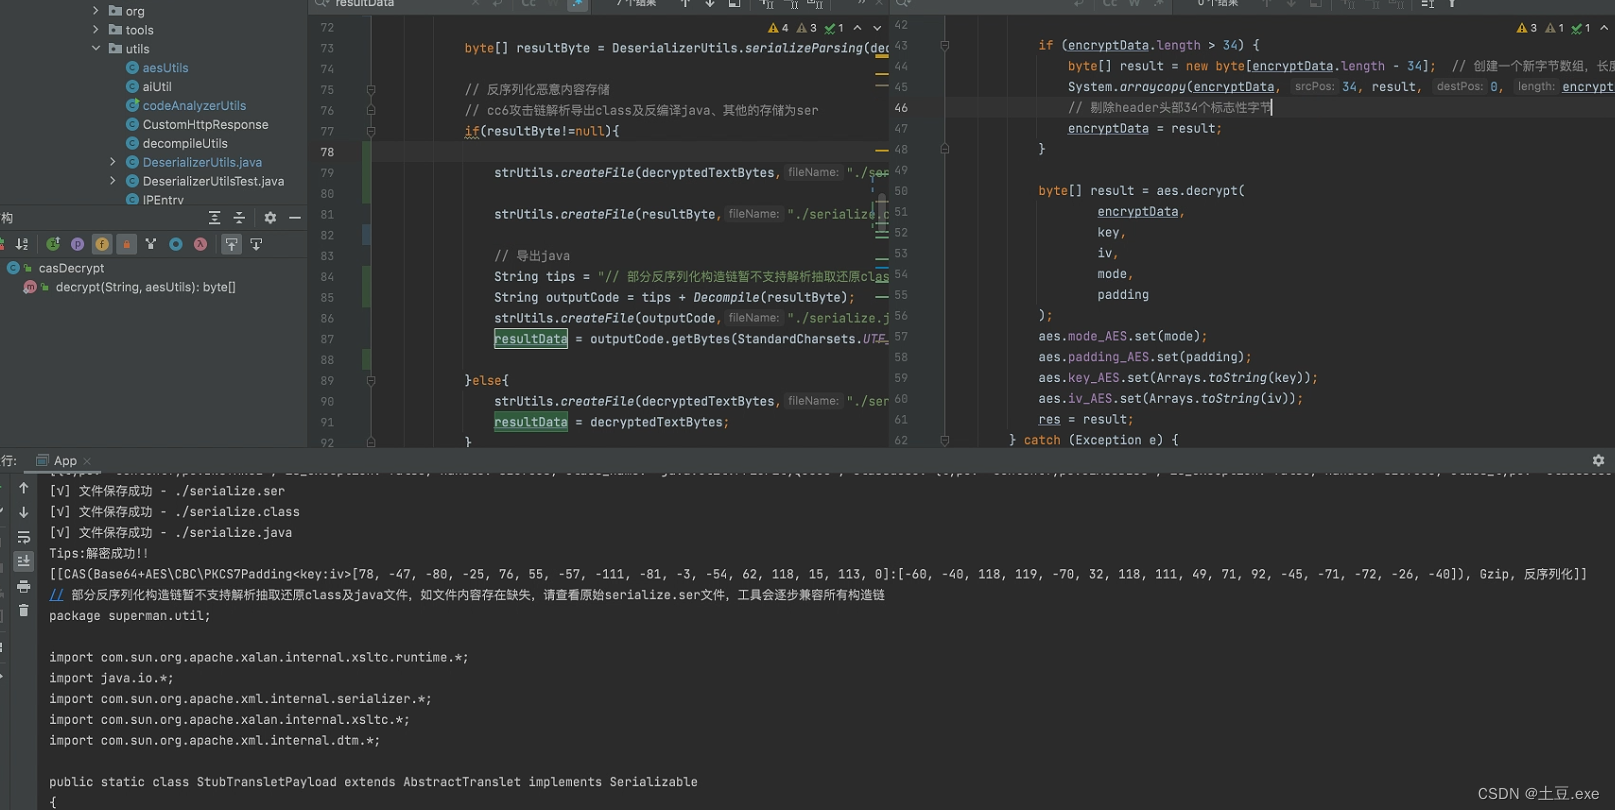Click 'package superman.util;' in console
Viewport: 1615px width, 810px height.
click(130, 616)
